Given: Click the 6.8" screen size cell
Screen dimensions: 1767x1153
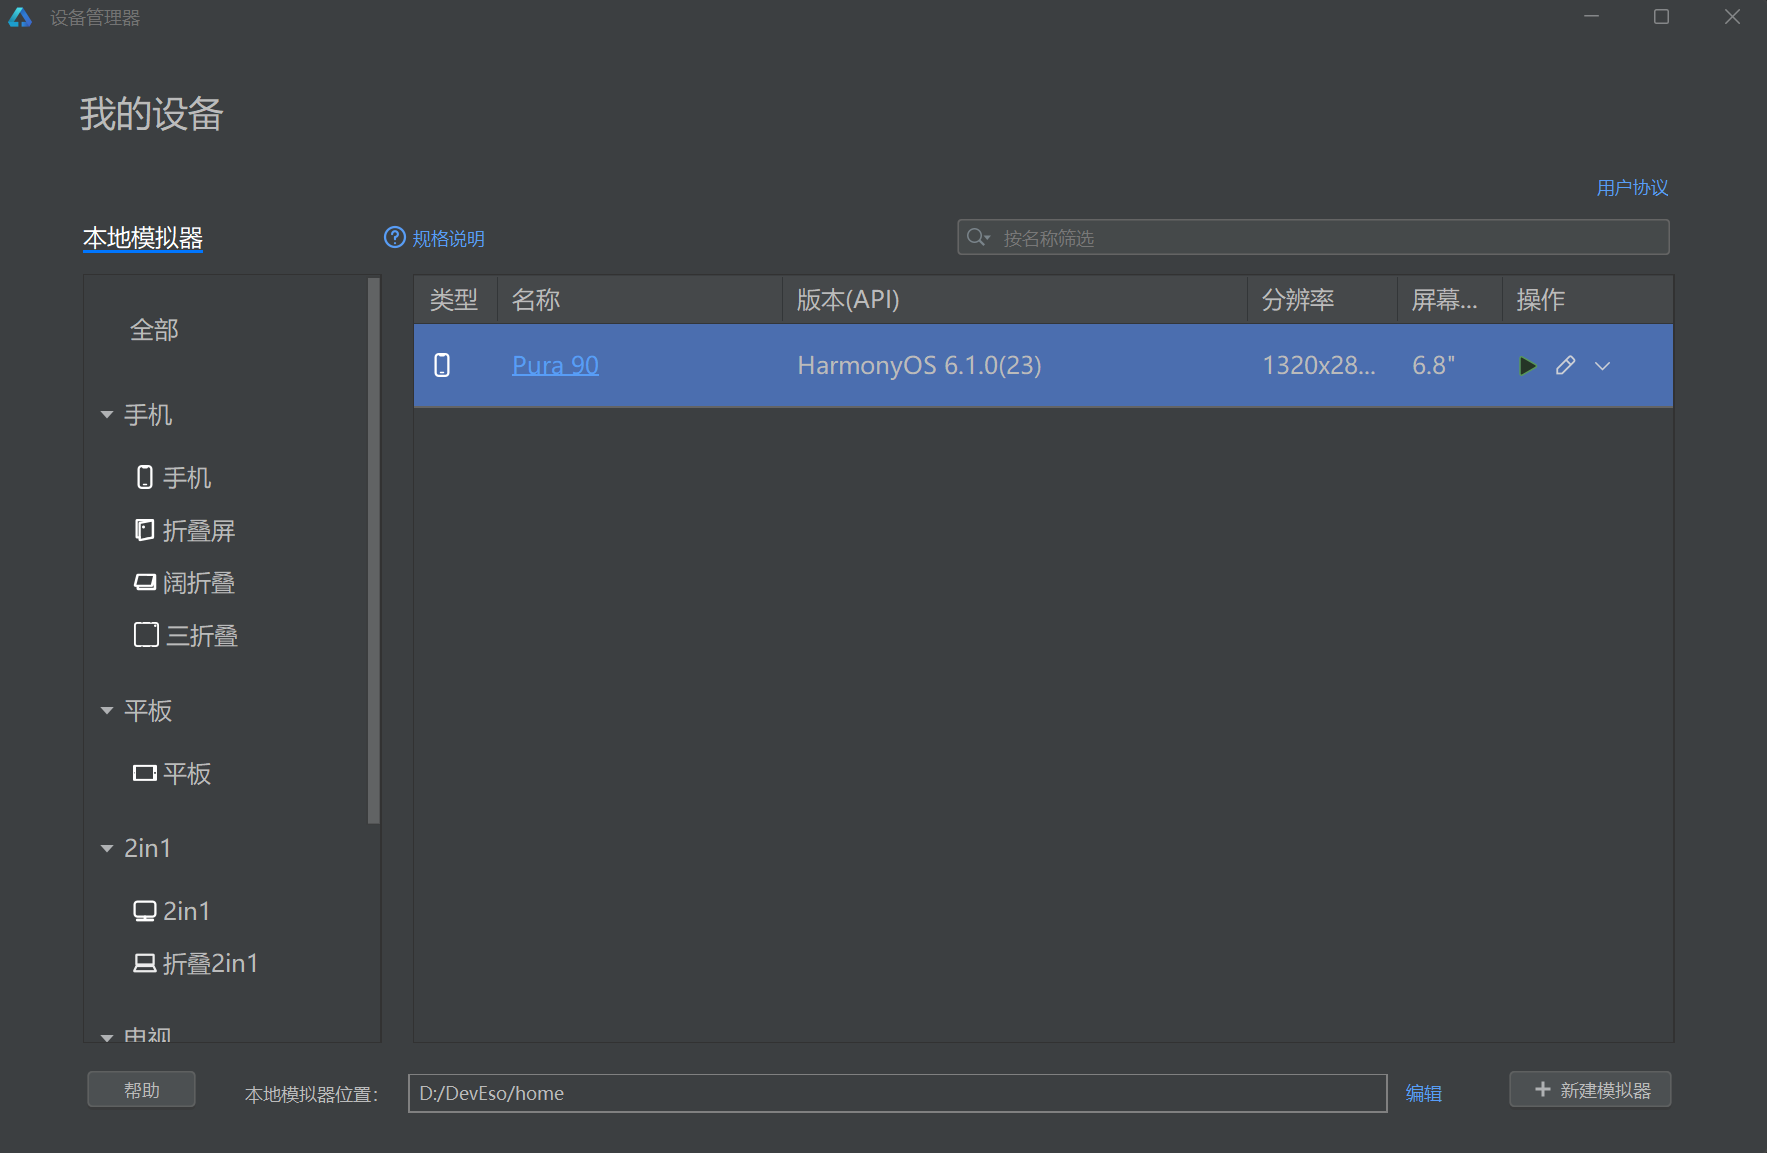Looking at the screenshot, I should pyautogui.click(x=1433, y=365).
